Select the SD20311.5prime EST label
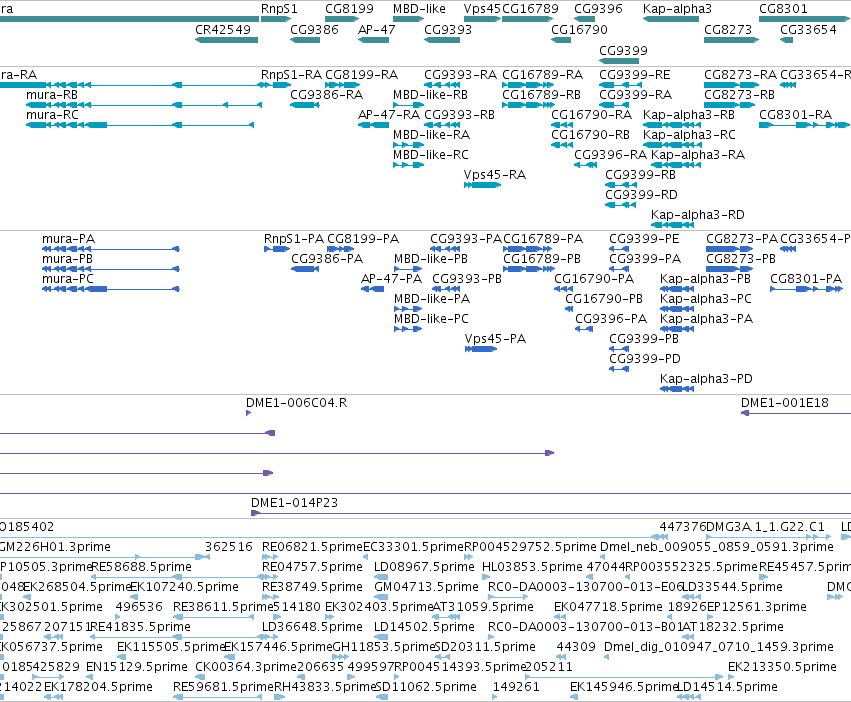The height and width of the screenshot is (702, 851). click(485, 647)
